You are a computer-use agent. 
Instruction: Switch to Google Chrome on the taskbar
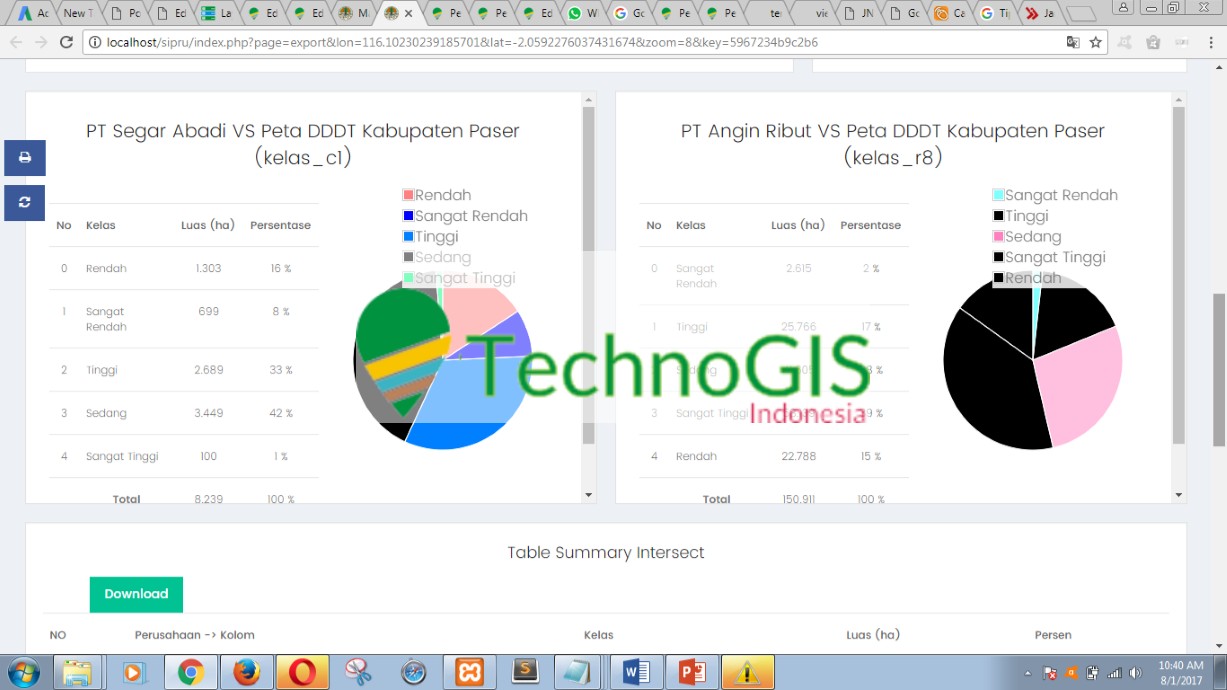pyautogui.click(x=190, y=672)
